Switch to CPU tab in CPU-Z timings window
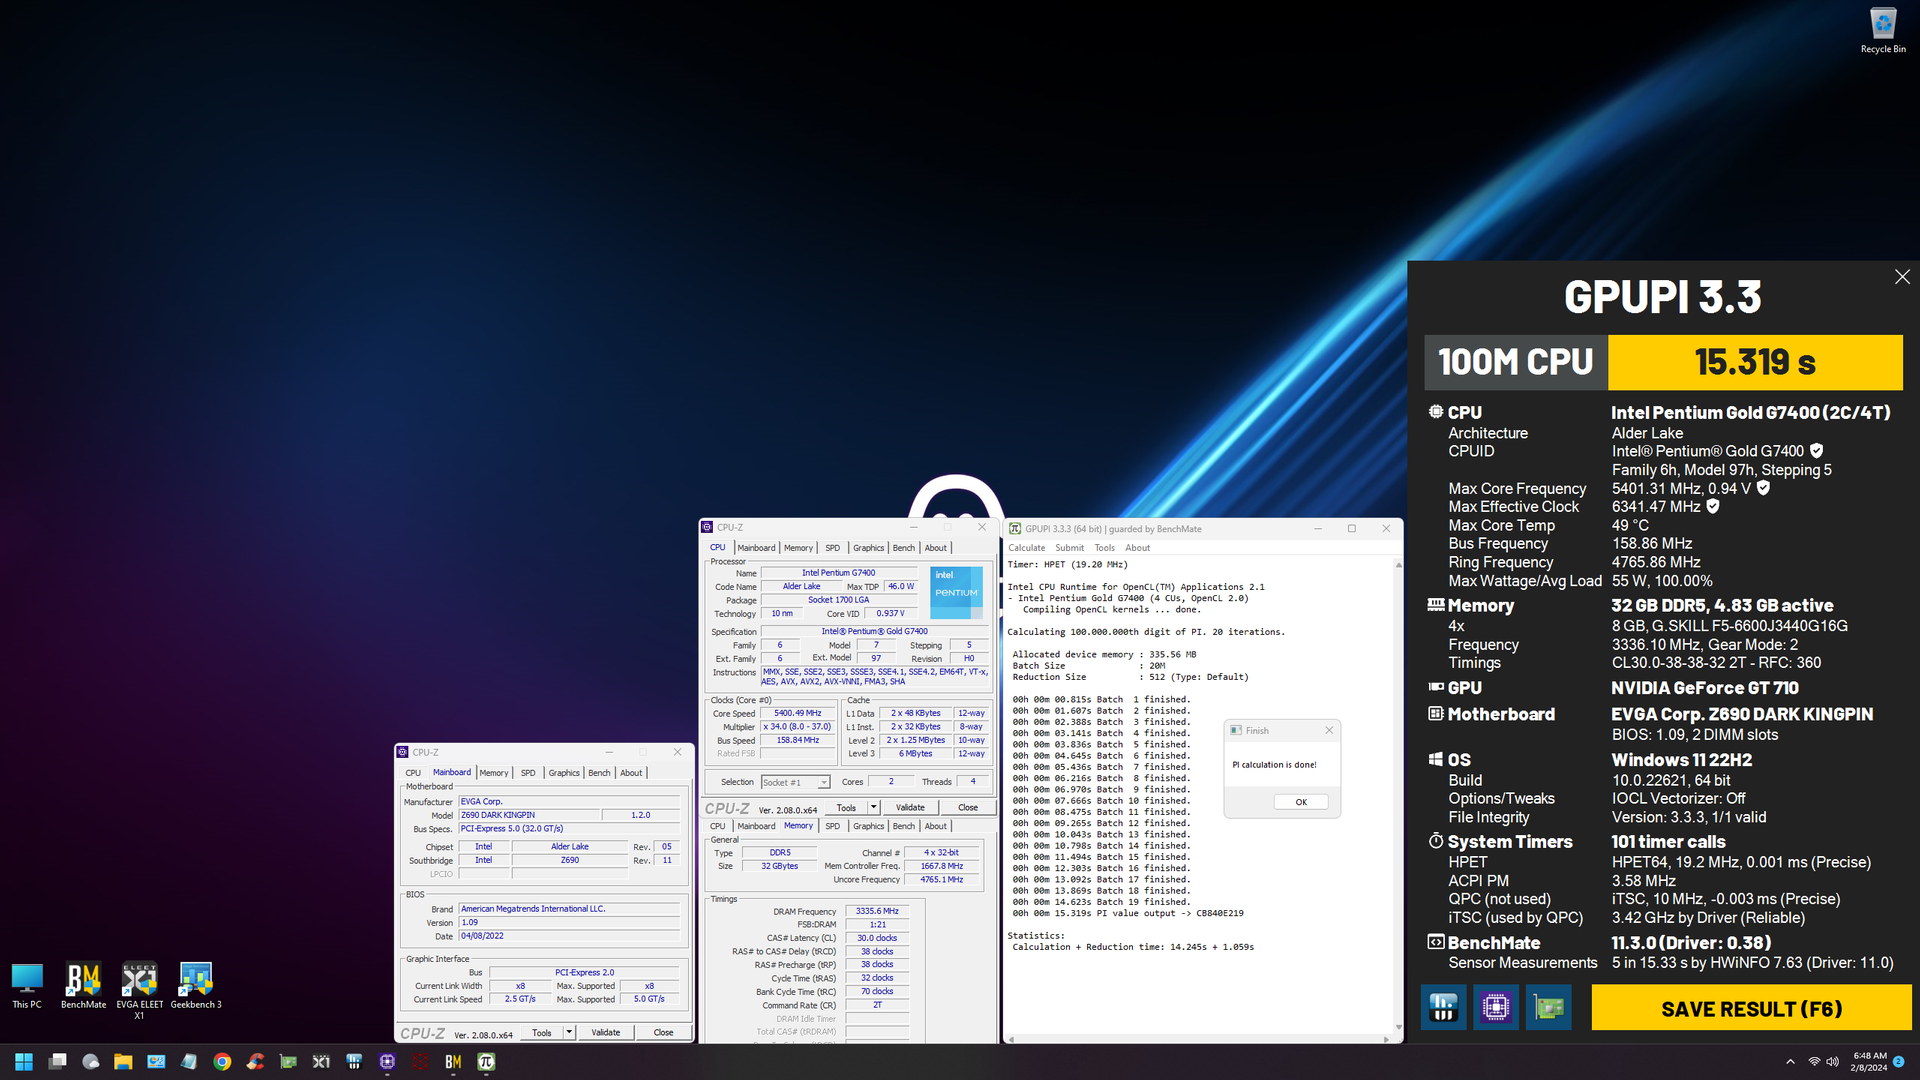Viewport: 1920px width, 1080px height. click(717, 826)
